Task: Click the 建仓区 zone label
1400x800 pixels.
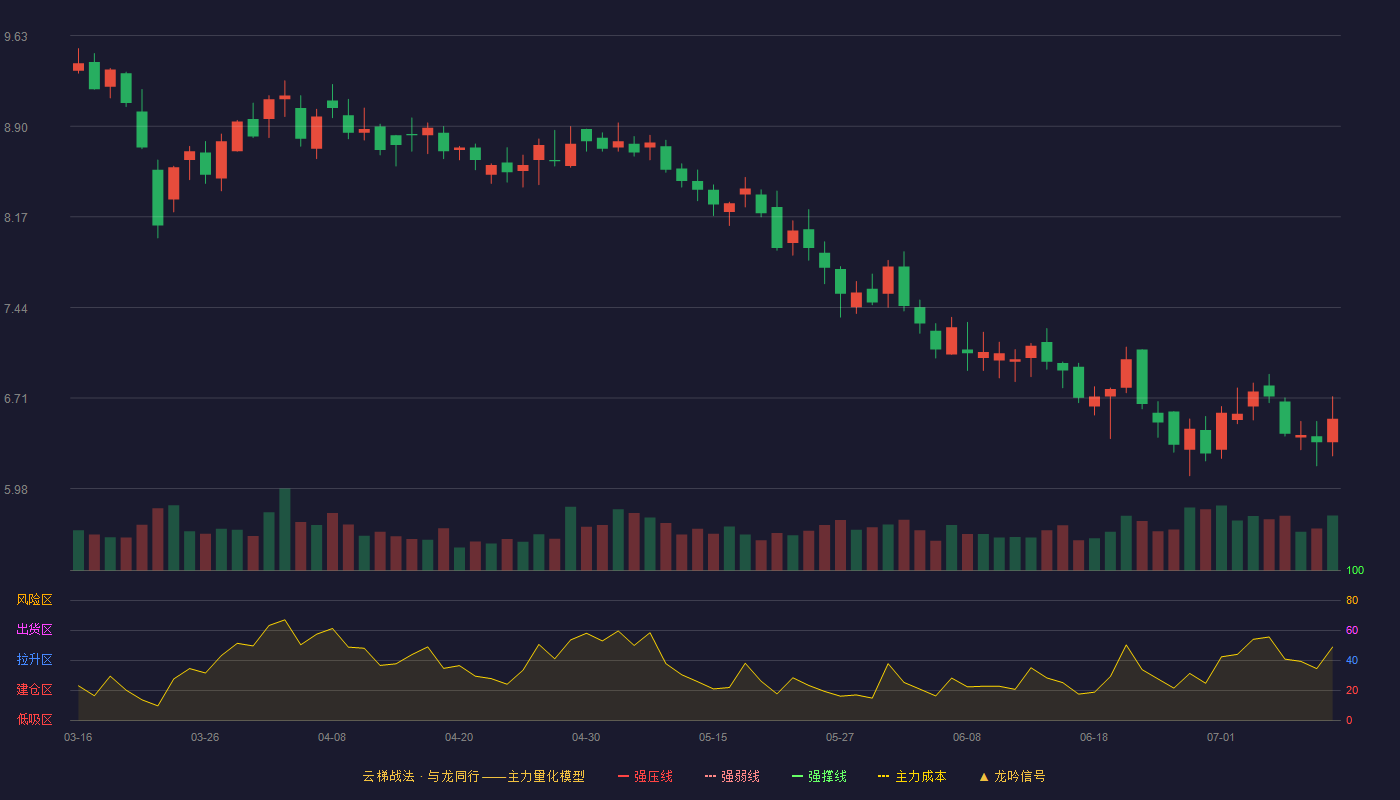Action: pyautogui.click(x=34, y=690)
